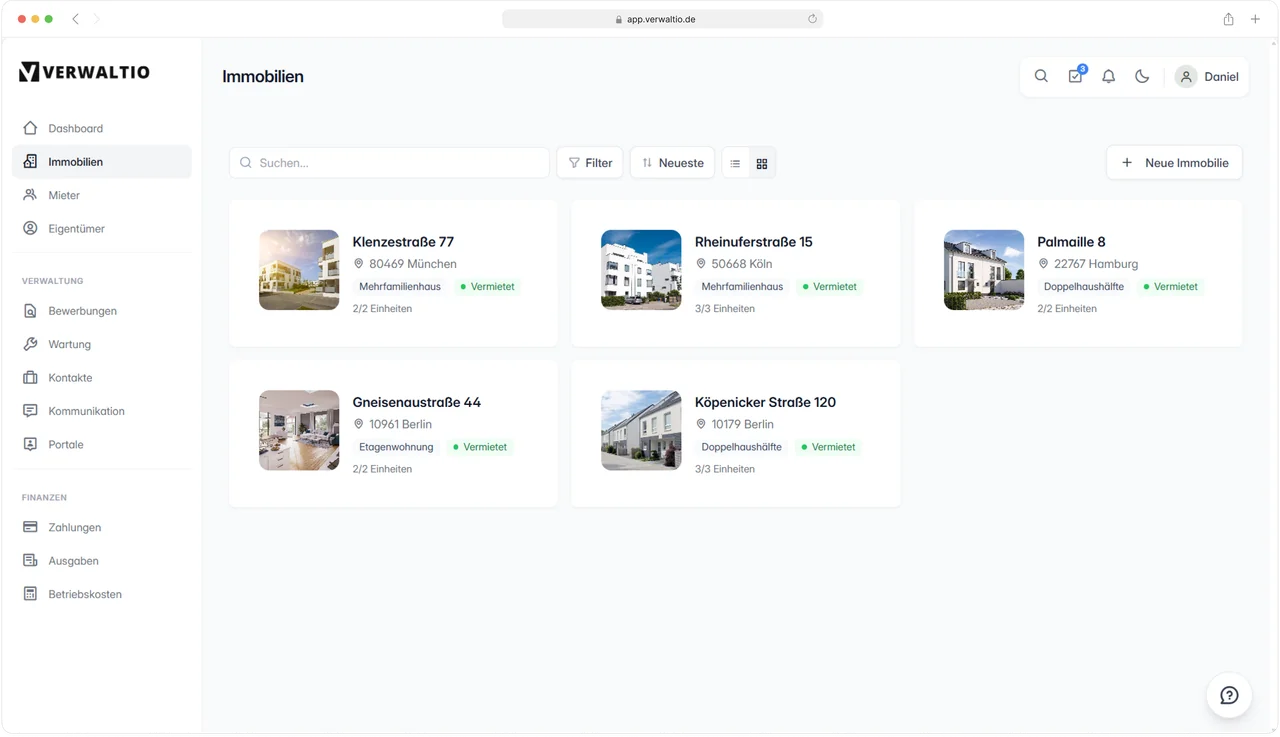Viewport: 1280px width, 737px height.
Task: Click the Neue Immobilie button
Action: pos(1174,163)
